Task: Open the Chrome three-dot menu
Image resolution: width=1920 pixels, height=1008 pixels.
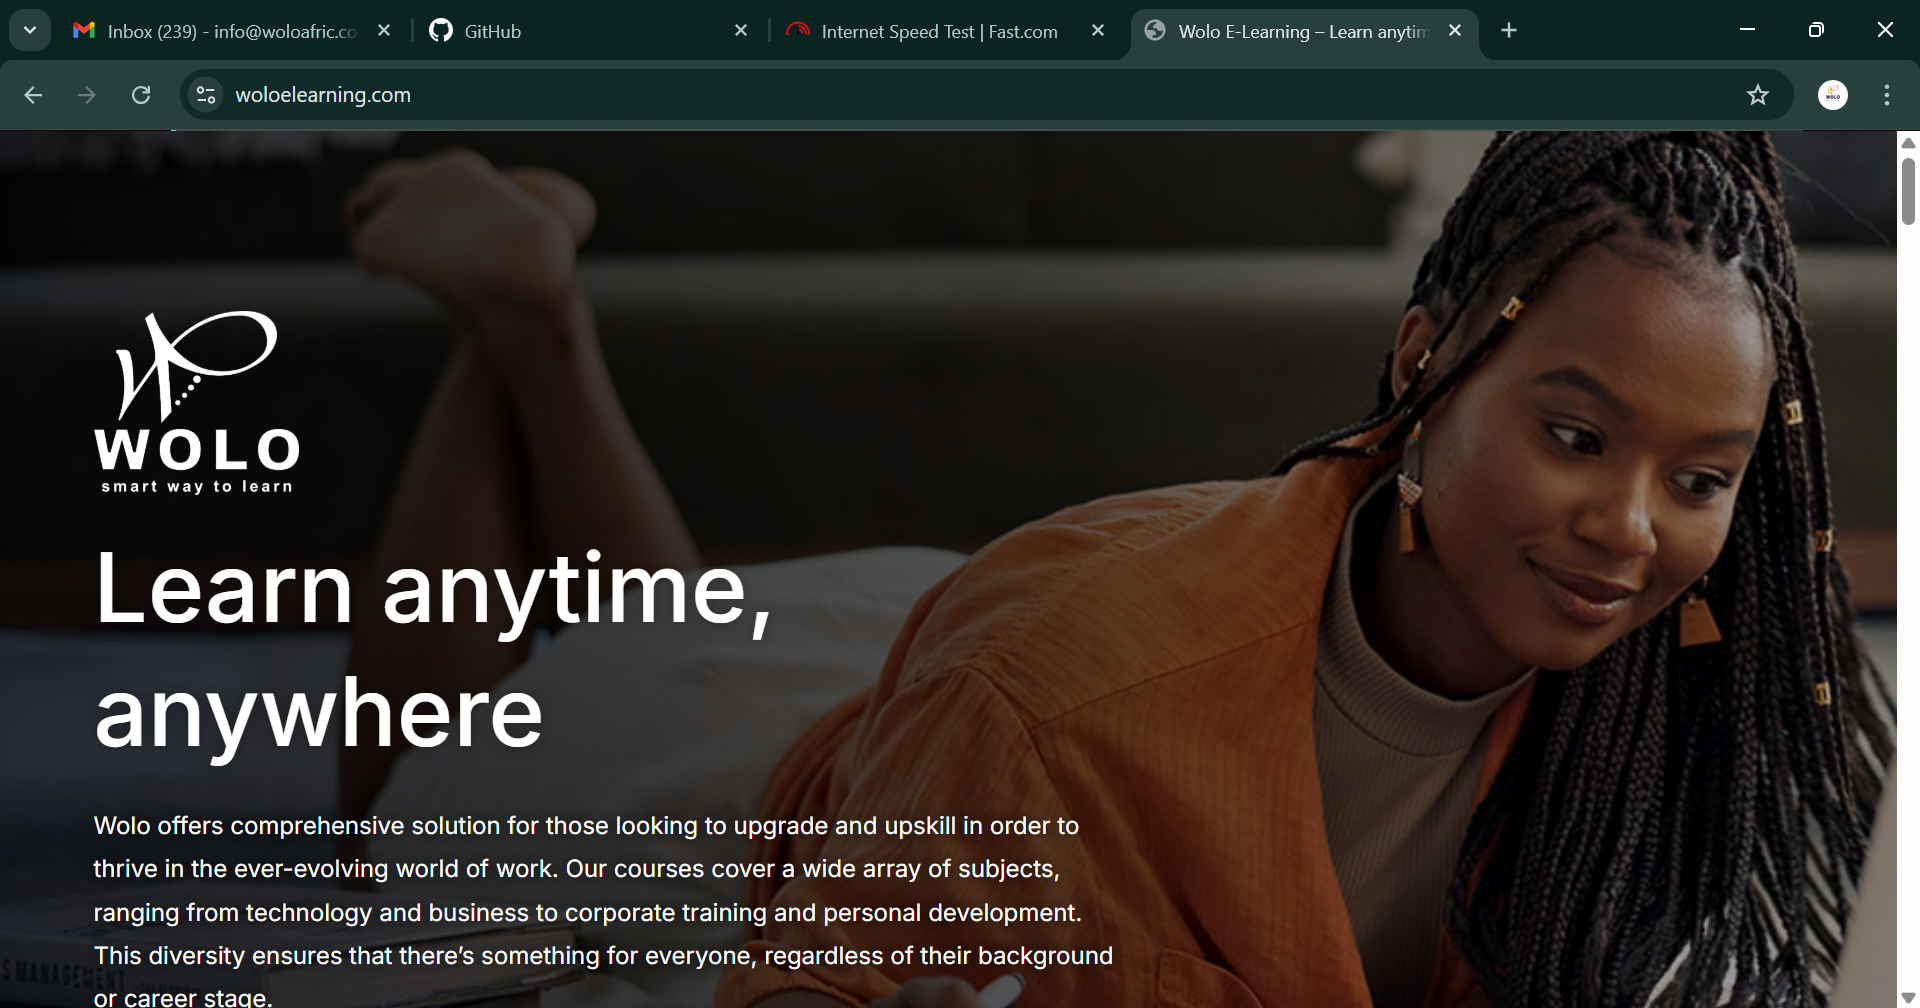Action: pyautogui.click(x=1886, y=95)
